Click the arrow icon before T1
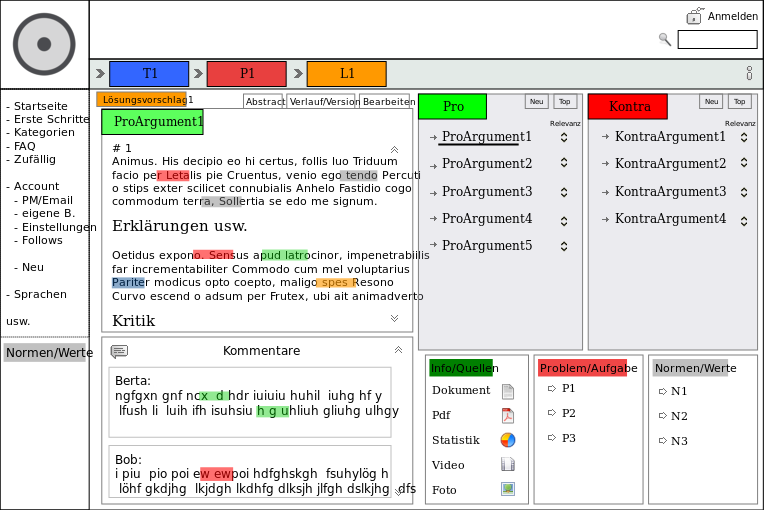Image resolution: width=764 pixels, height=510 pixels. click(x=100, y=74)
